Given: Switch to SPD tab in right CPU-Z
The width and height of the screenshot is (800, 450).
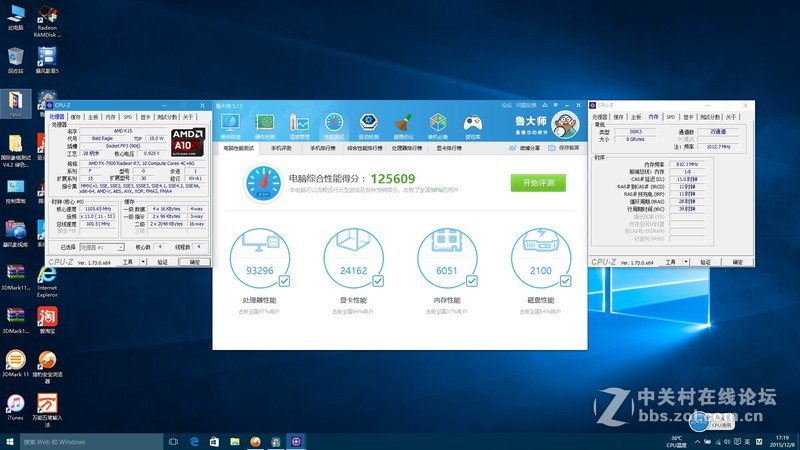Looking at the screenshot, I should click(x=671, y=117).
